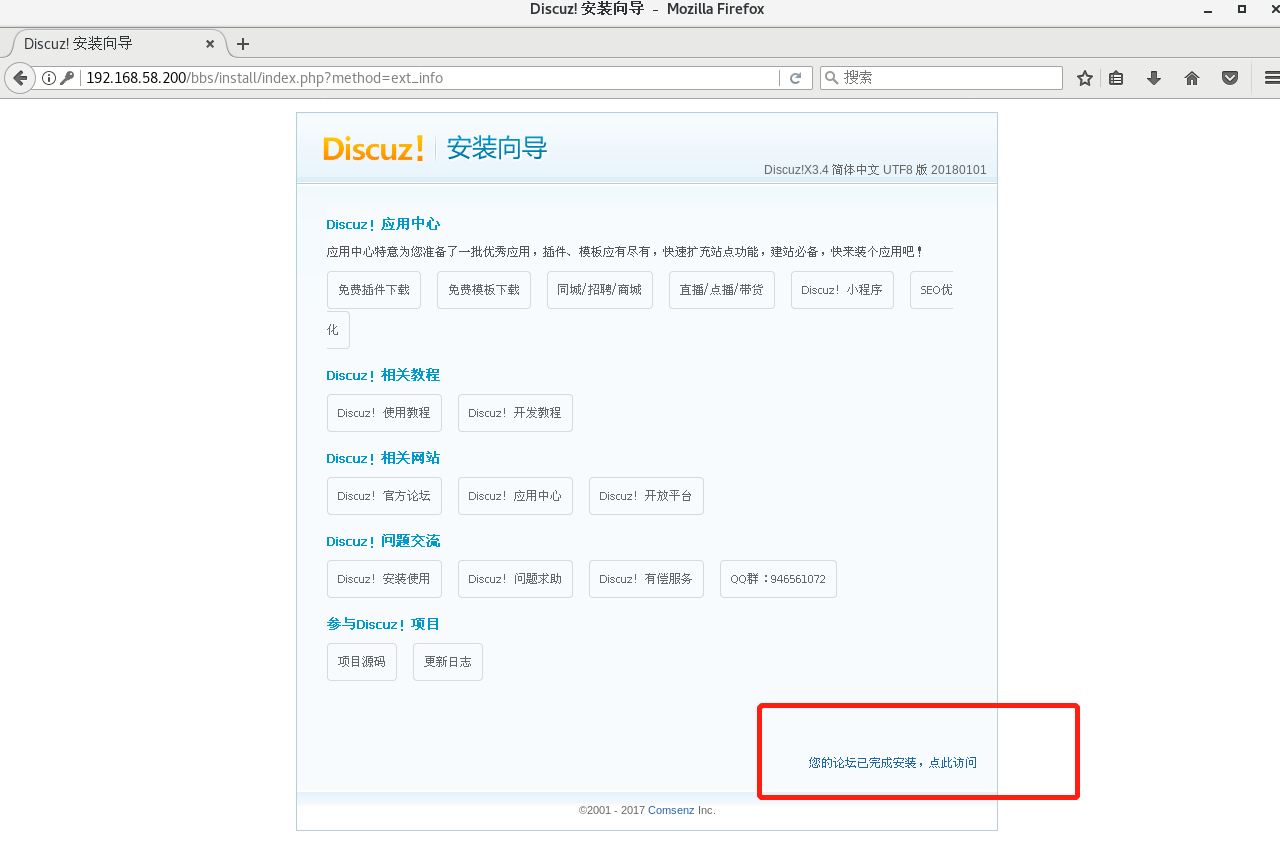1280x849 pixels.
Task: Open the Discuz! 小程序 button
Action: (842, 290)
